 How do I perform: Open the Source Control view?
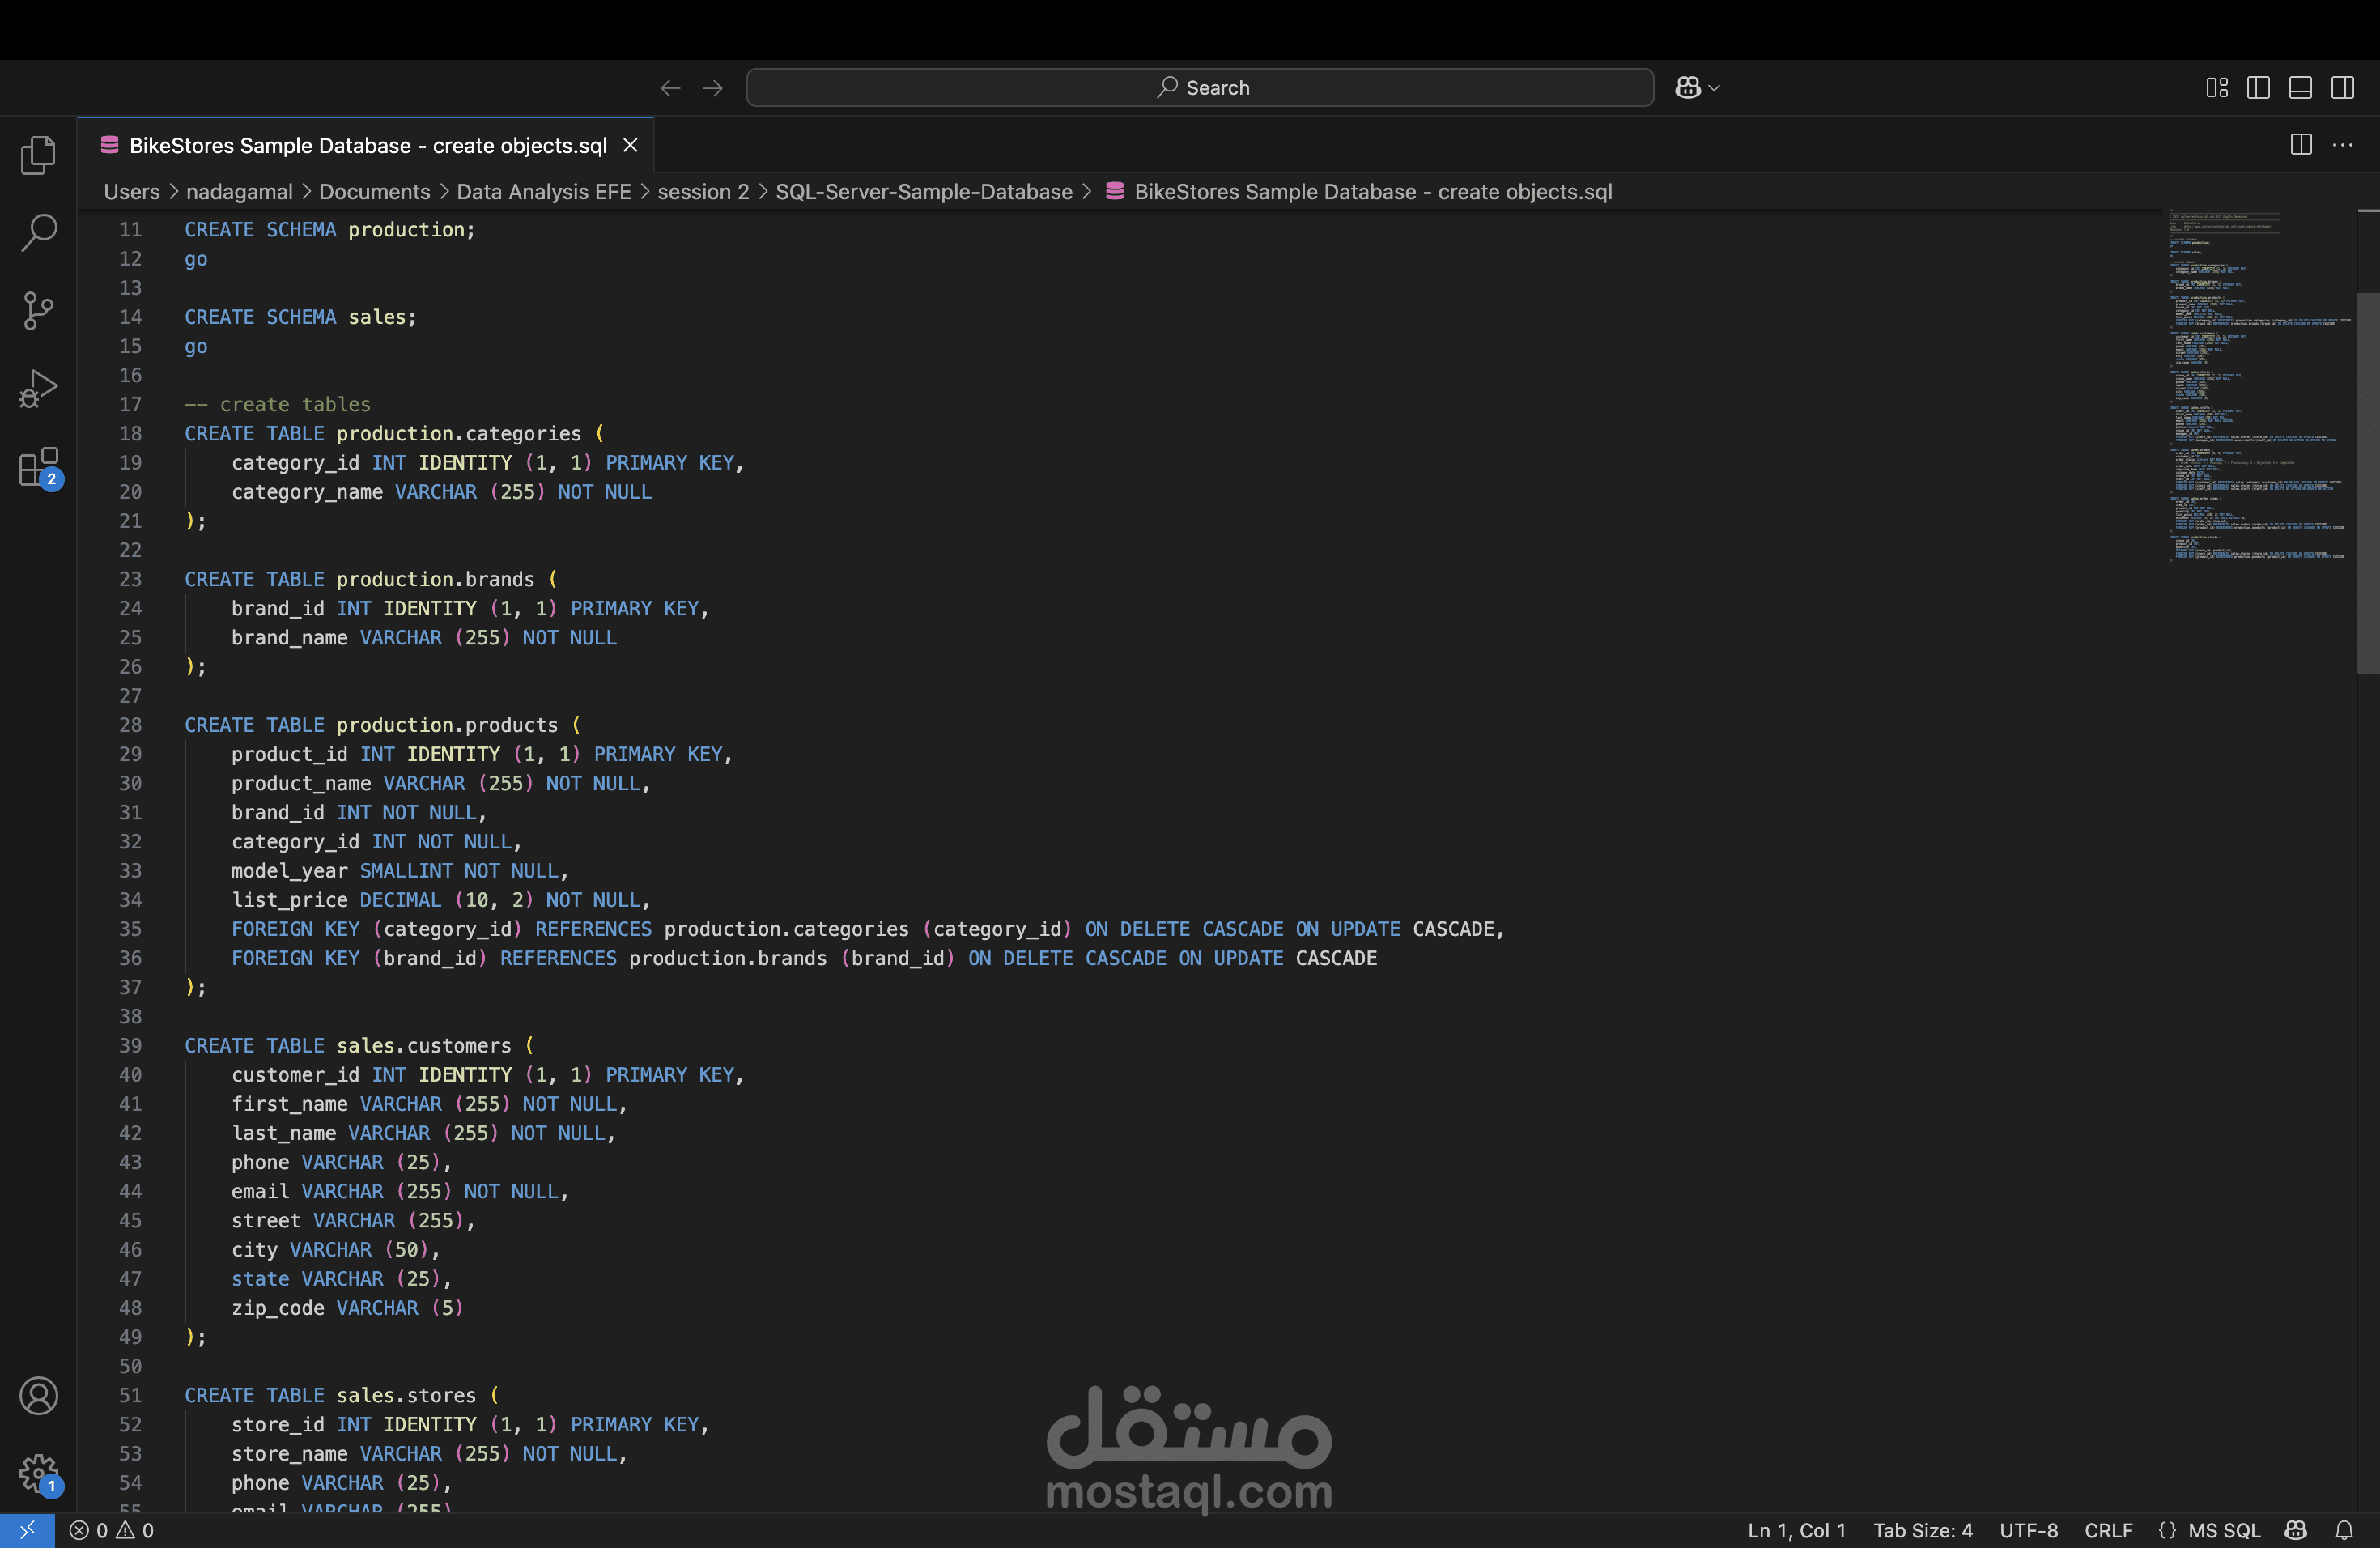pyautogui.click(x=38, y=310)
